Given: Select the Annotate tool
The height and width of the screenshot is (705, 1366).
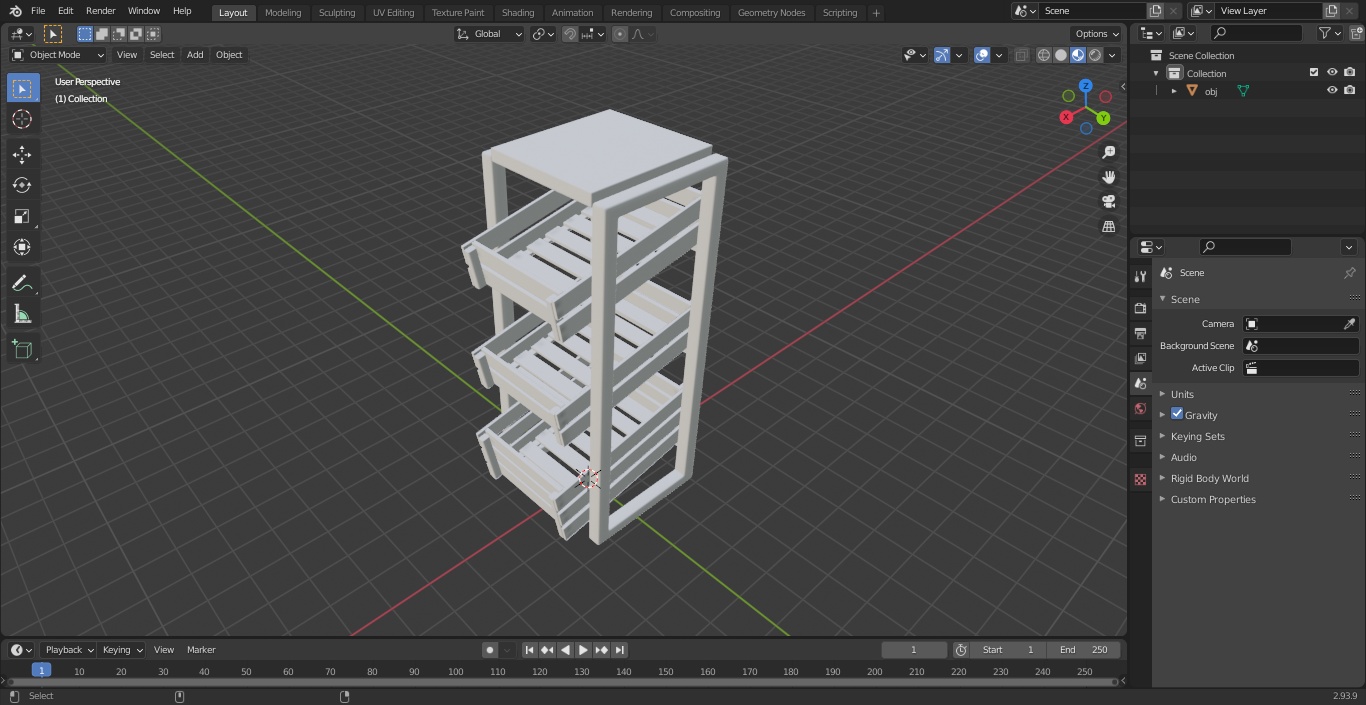Looking at the screenshot, I should (22, 284).
